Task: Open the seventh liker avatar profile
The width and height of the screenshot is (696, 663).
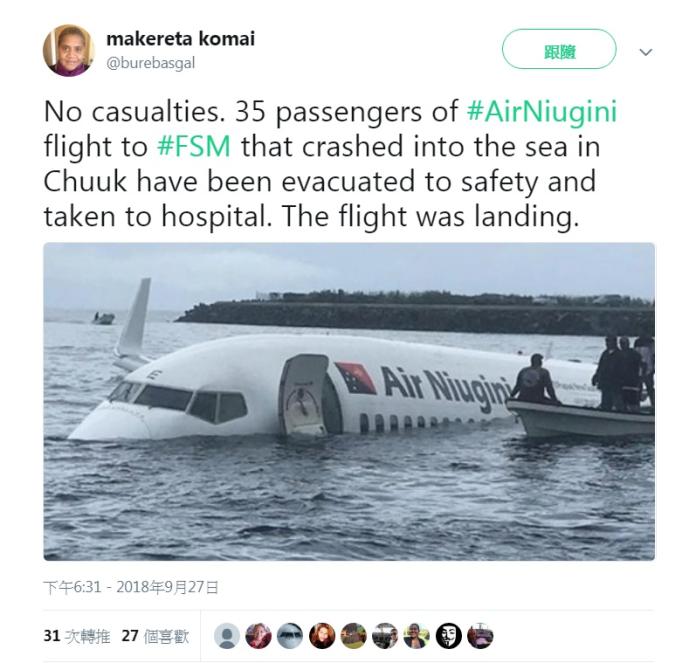Action: [416, 636]
